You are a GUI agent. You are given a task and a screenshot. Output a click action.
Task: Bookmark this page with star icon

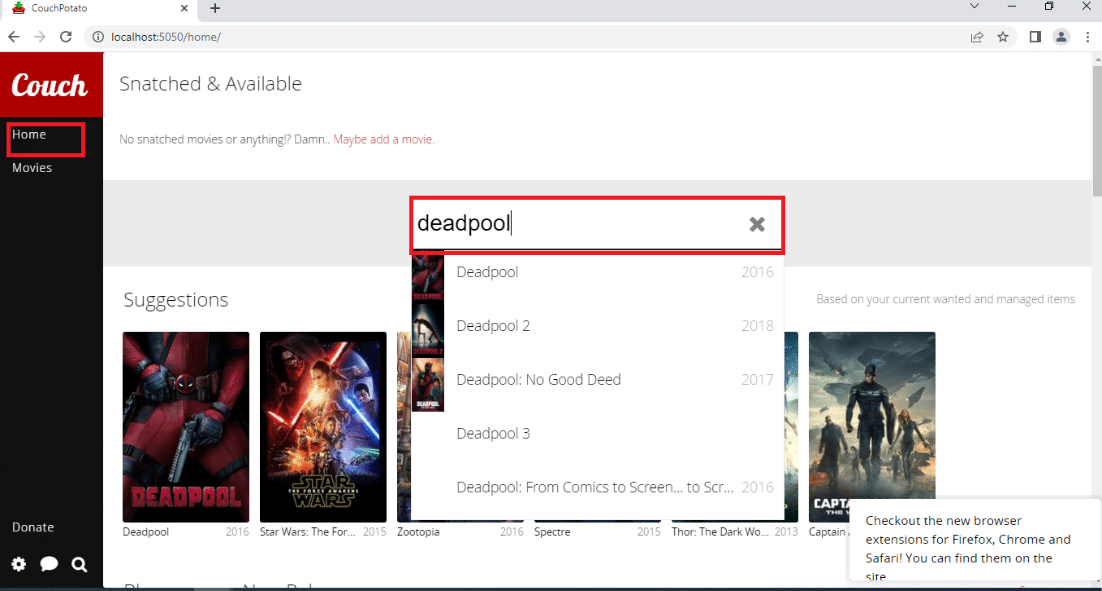pyautogui.click(x=1003, y=37)
